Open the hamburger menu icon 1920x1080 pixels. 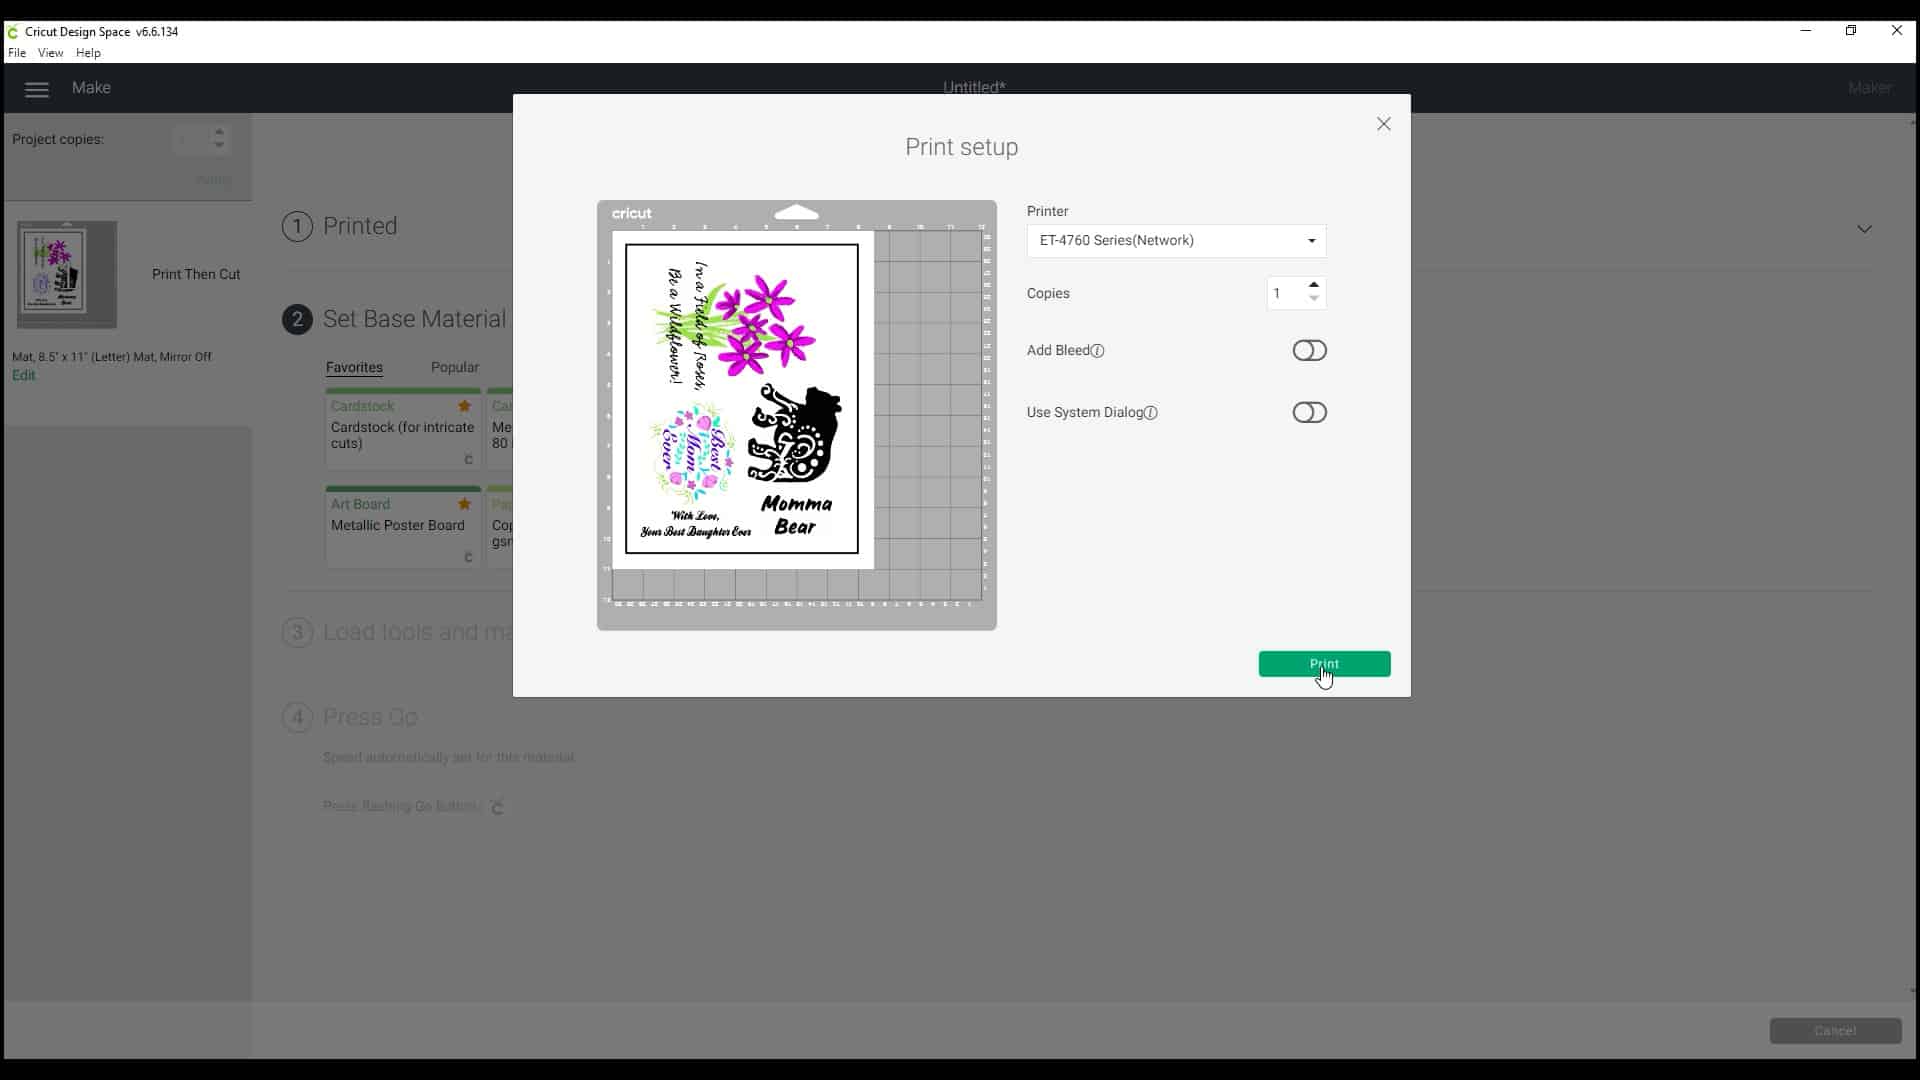click(x=37, y=90)
